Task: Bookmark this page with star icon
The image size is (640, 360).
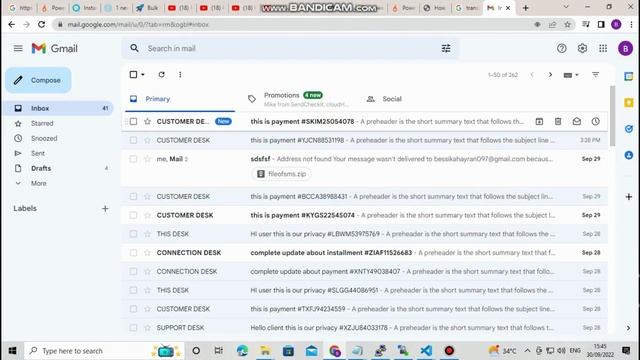Action: (x=567, y=24)
